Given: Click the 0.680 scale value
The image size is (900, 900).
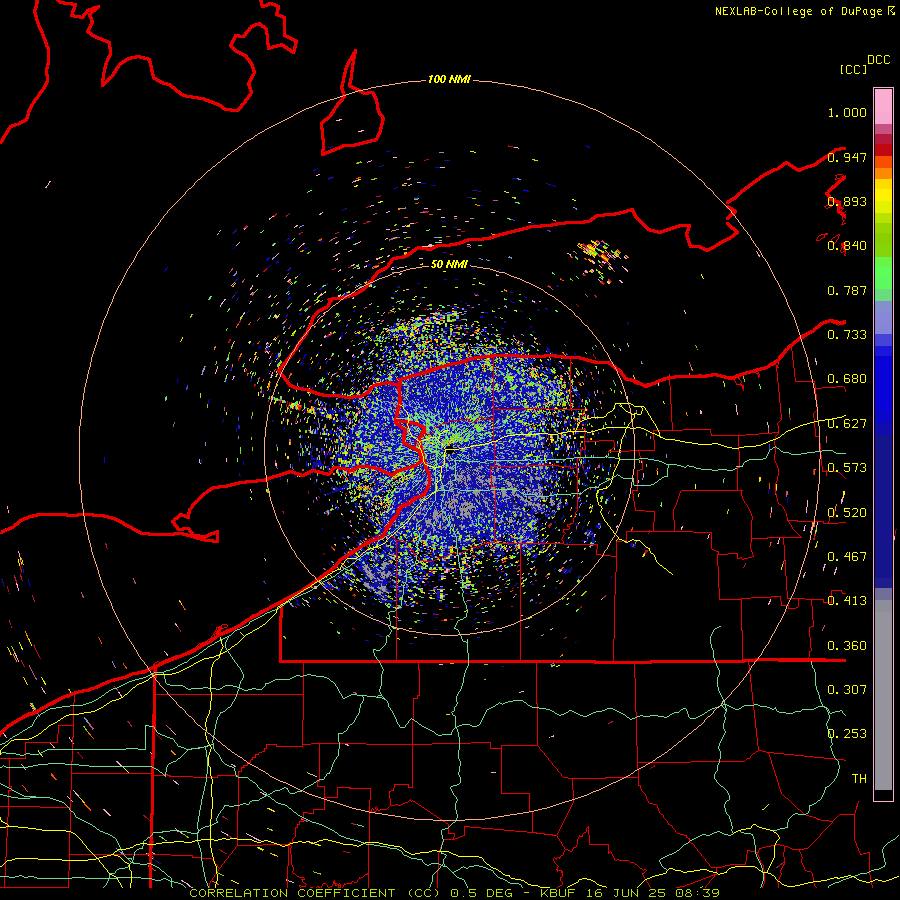Looking at the screenshot, I should tap(847, 379).
